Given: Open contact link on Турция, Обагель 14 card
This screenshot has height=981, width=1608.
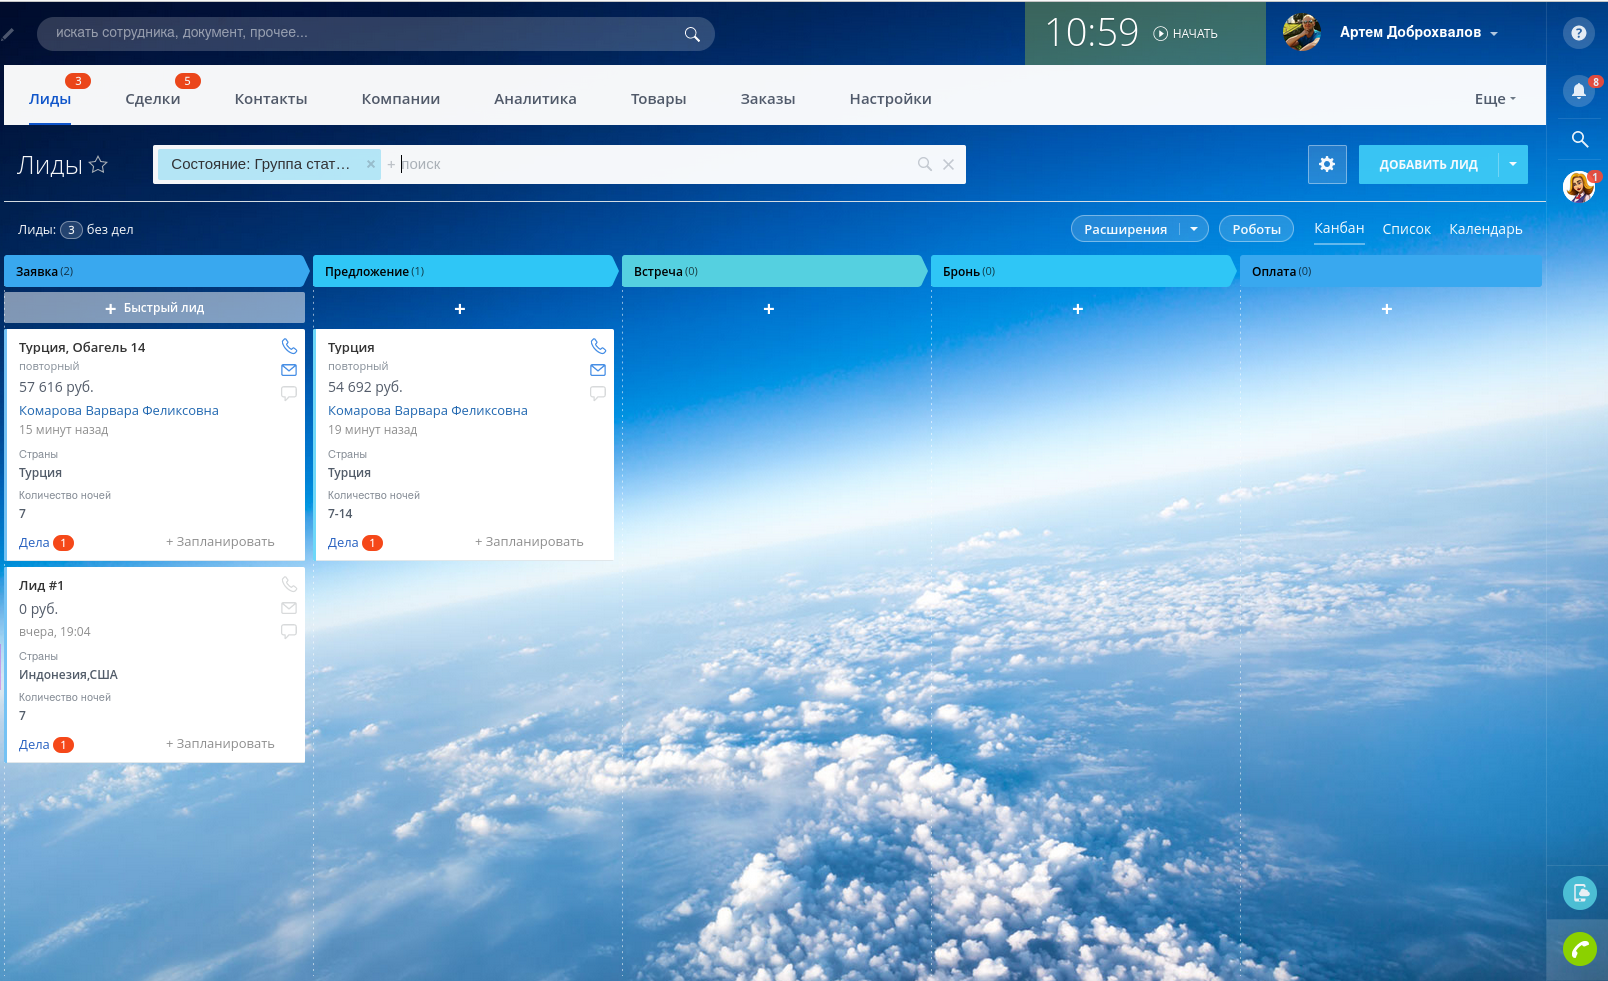Looking at the screenshot, I should tap(119, 410).
